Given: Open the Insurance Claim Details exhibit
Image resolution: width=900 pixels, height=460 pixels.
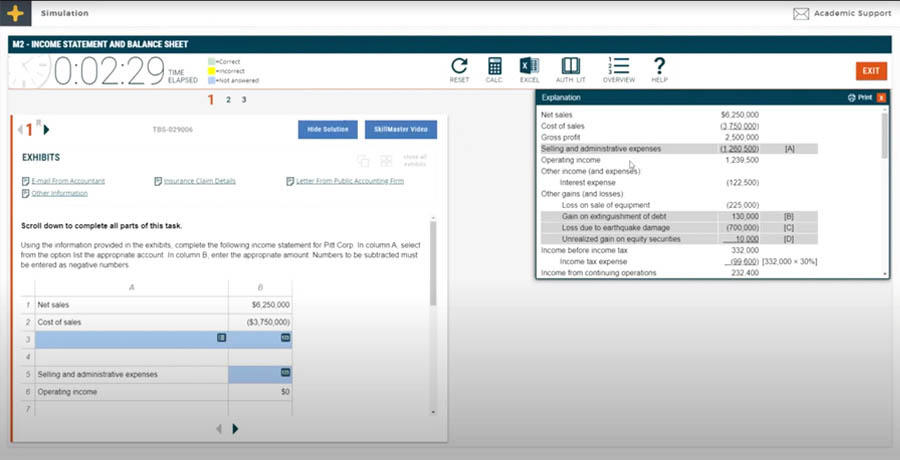Looking at the screenshot, I should pos(199,181).
